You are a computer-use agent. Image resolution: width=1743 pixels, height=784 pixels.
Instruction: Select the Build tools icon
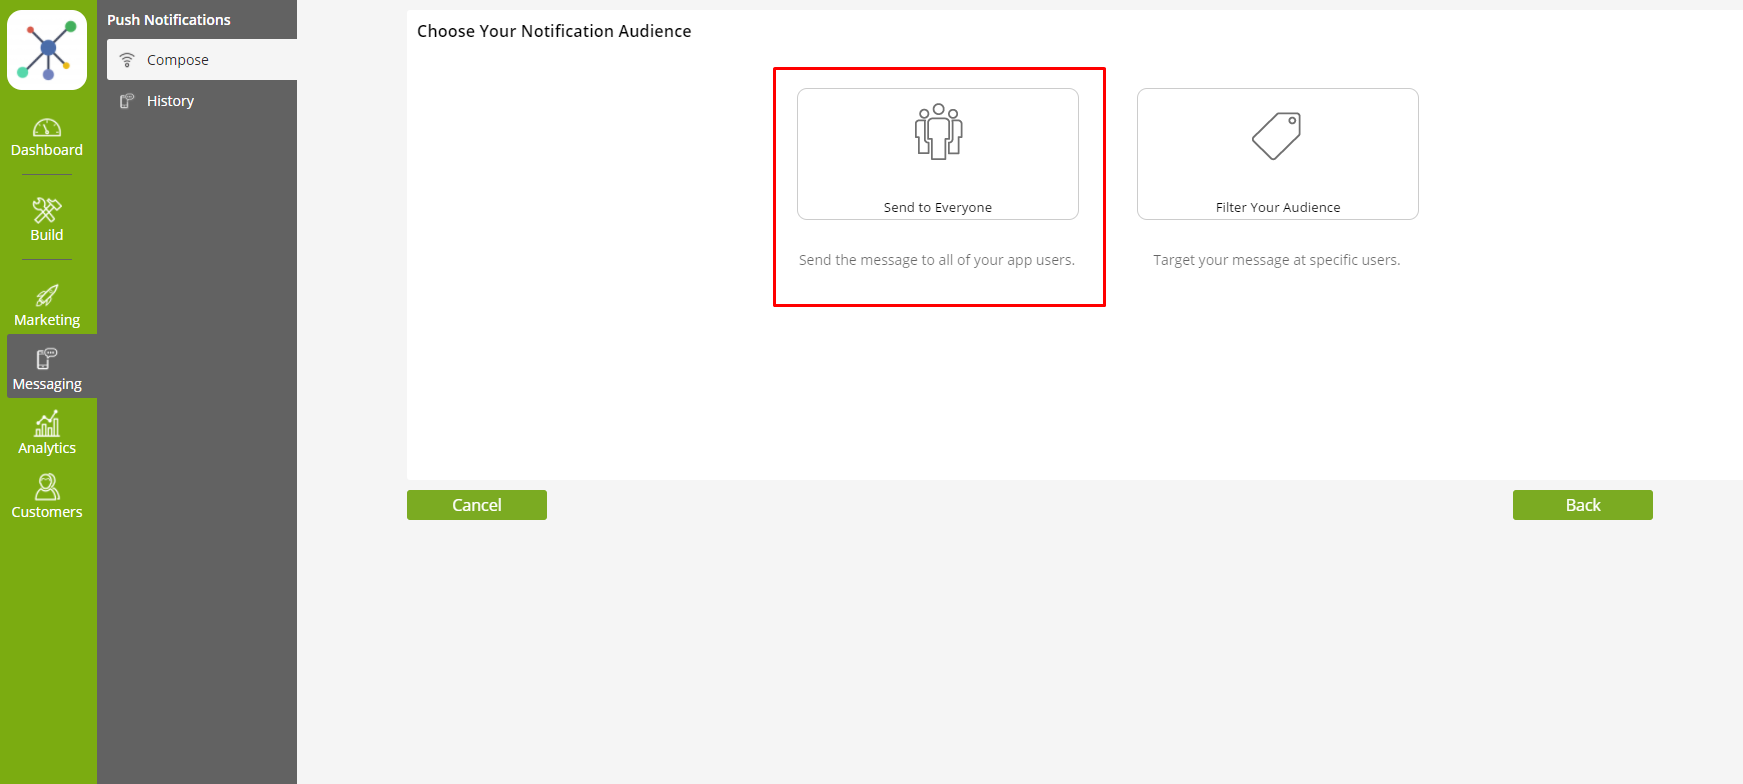(x=47, y=210)
